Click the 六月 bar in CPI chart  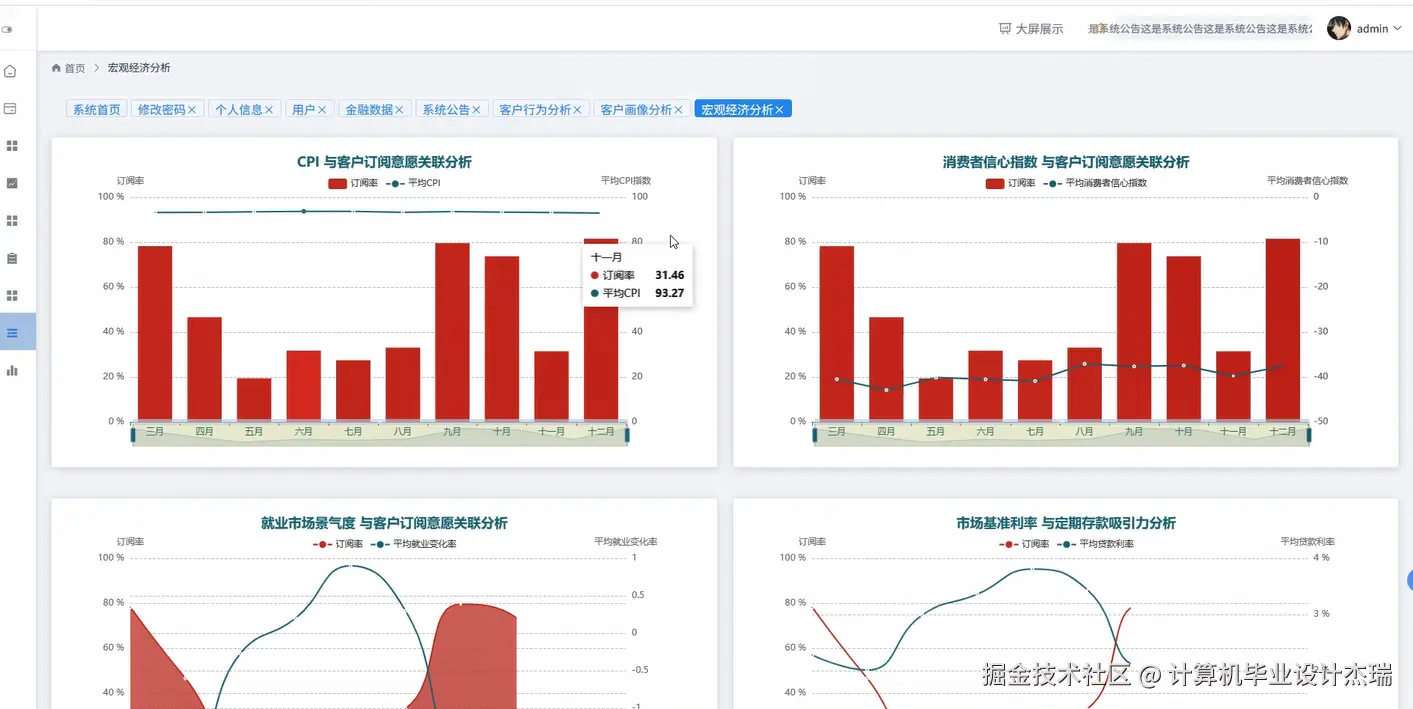coord(303,386)
